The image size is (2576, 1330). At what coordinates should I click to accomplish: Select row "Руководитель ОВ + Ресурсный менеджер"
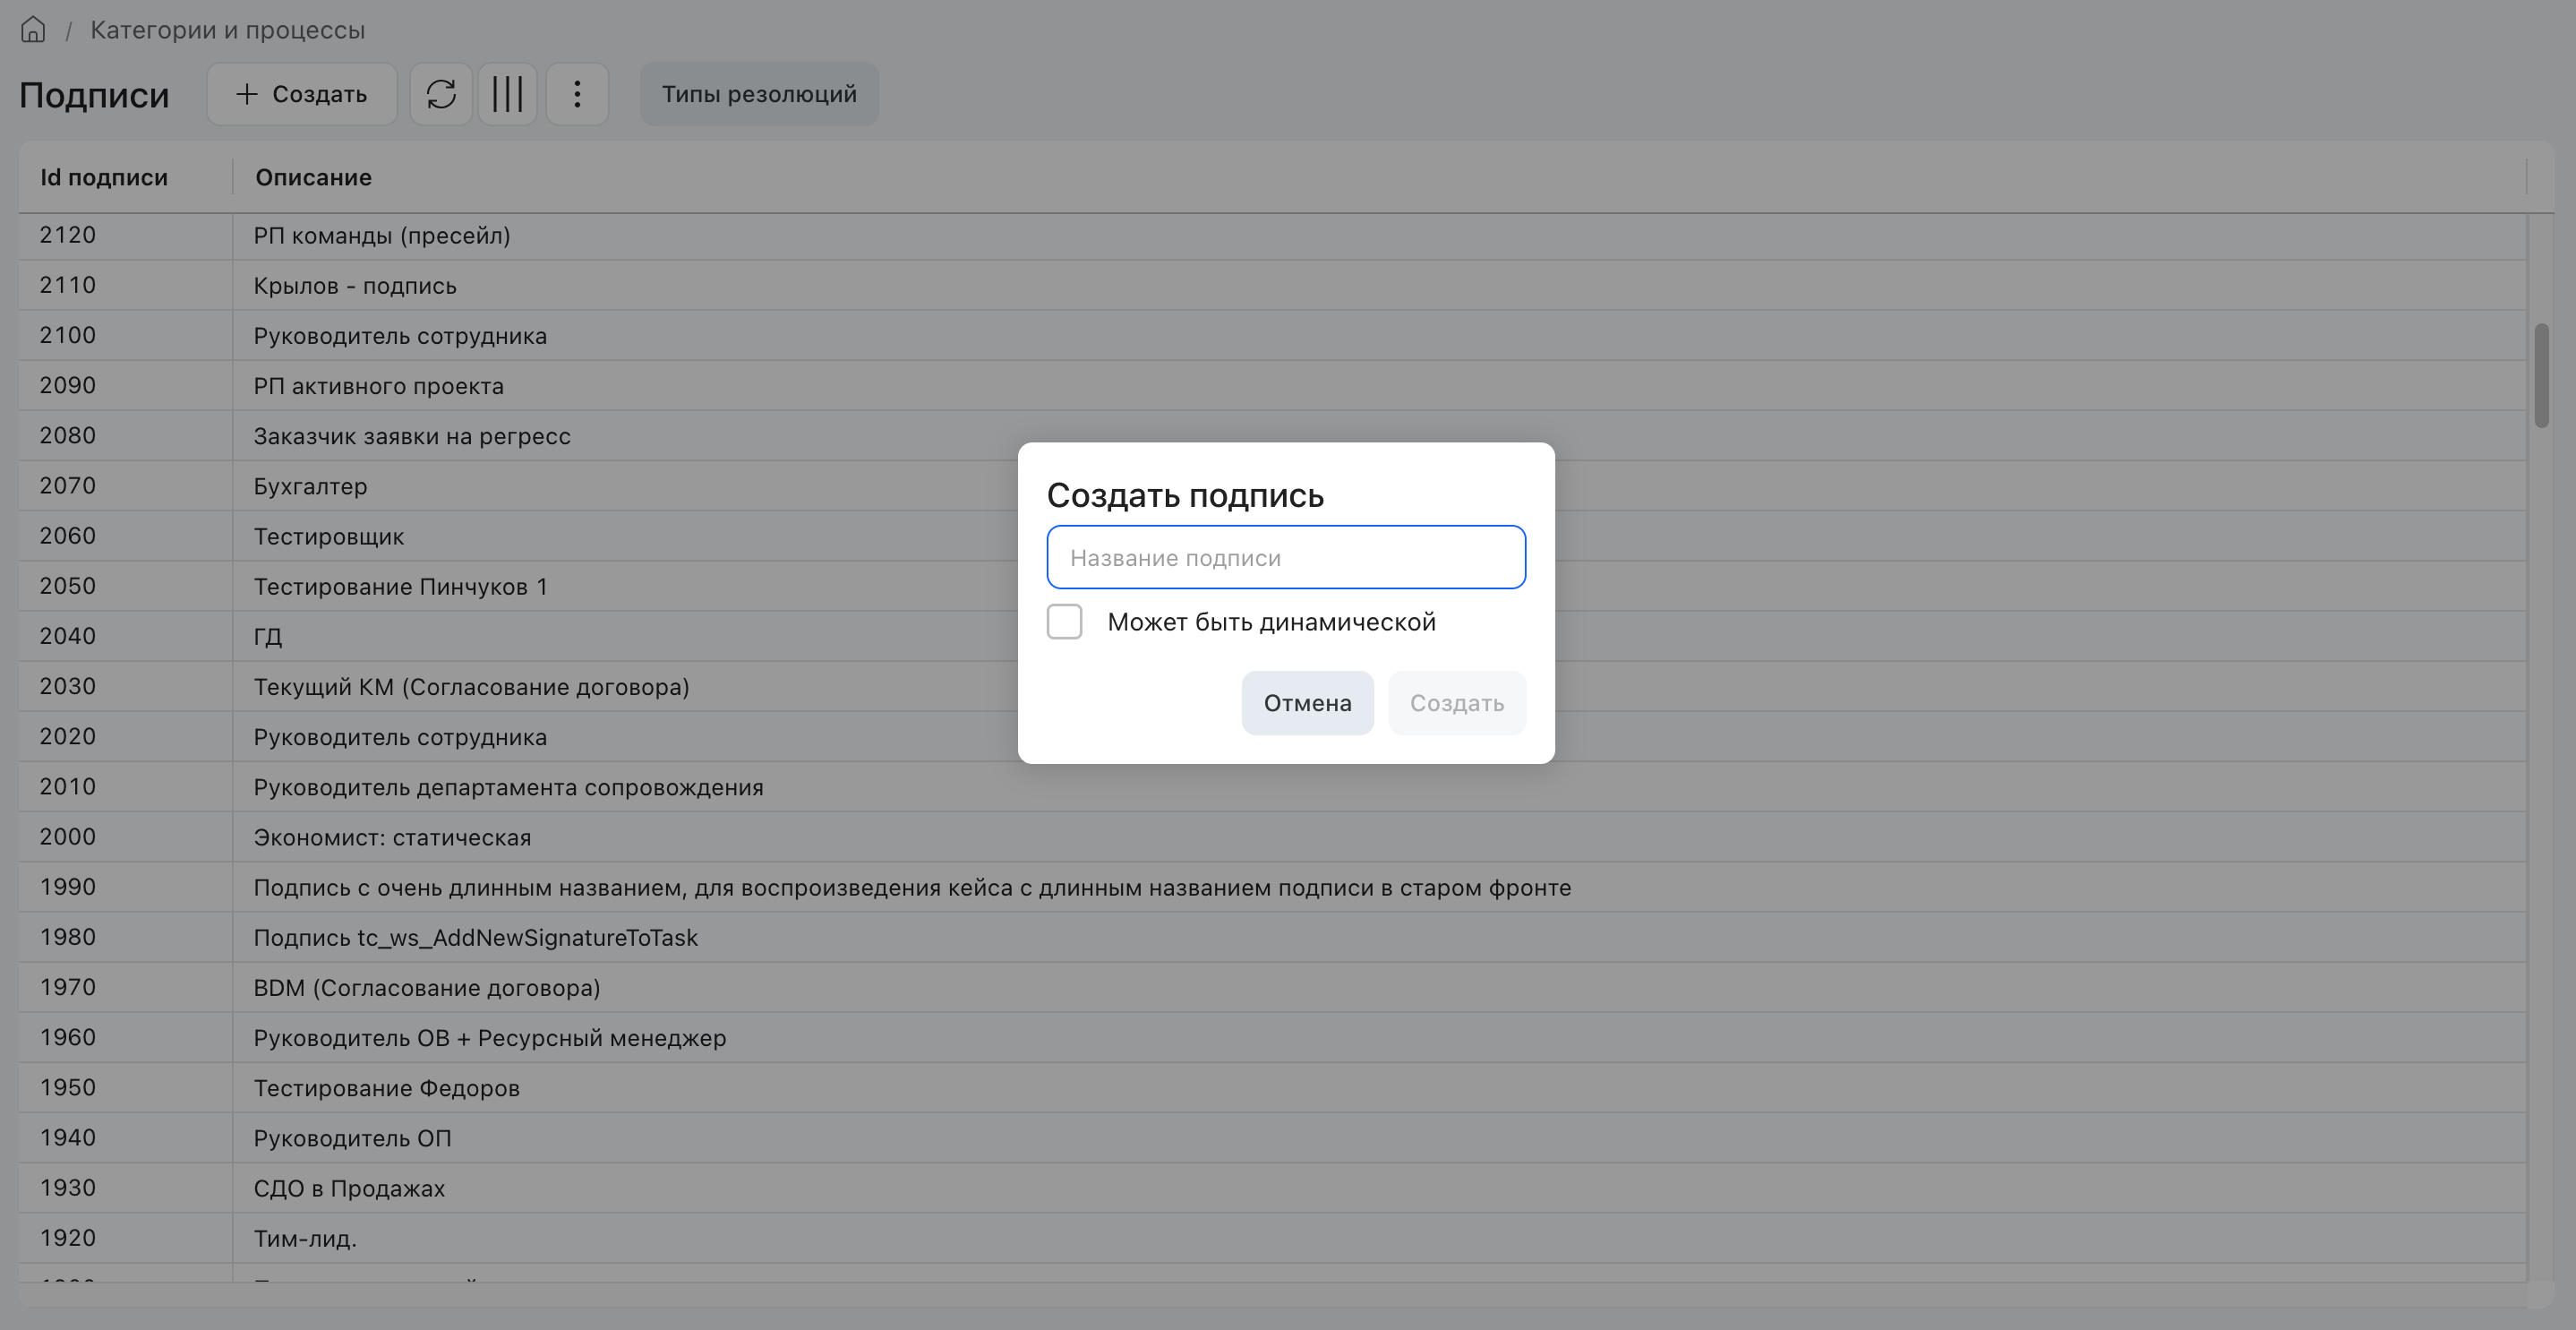click(x=1272, y=1037)
